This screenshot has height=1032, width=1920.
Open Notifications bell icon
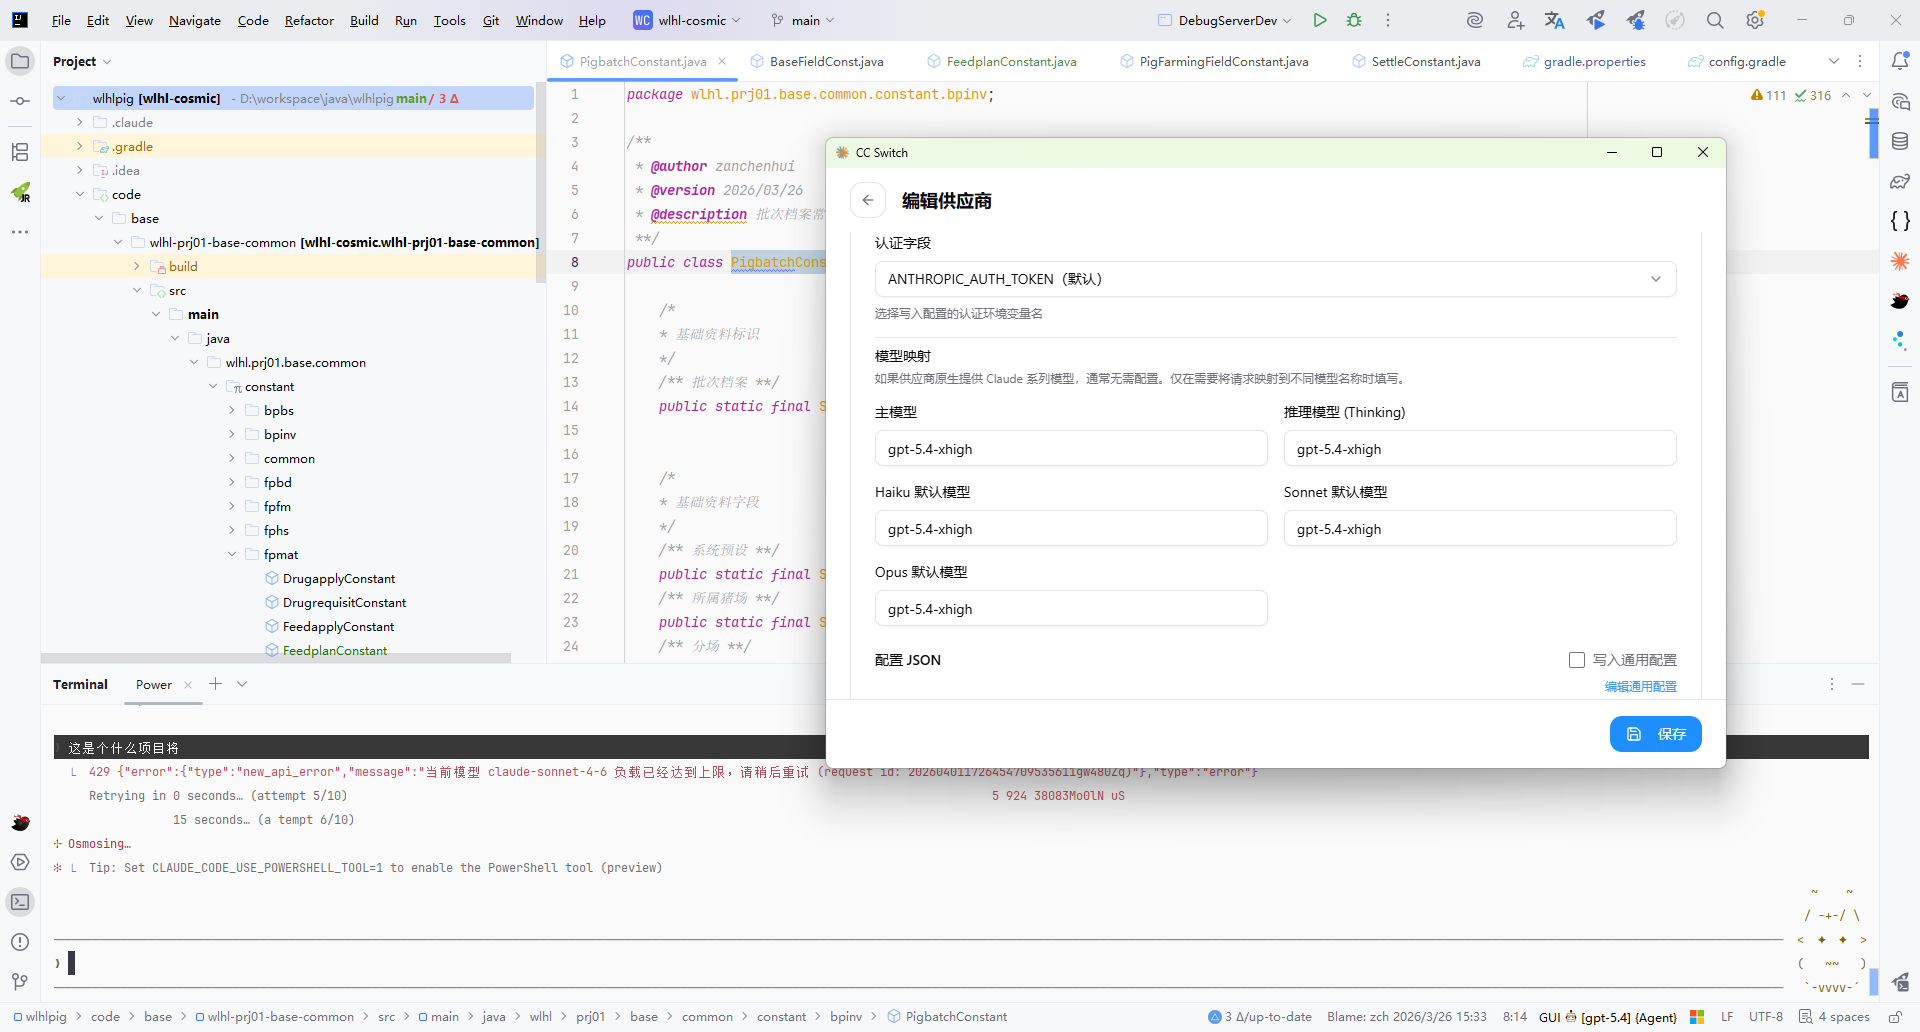pyautogui.click(x=1900, y=61)
